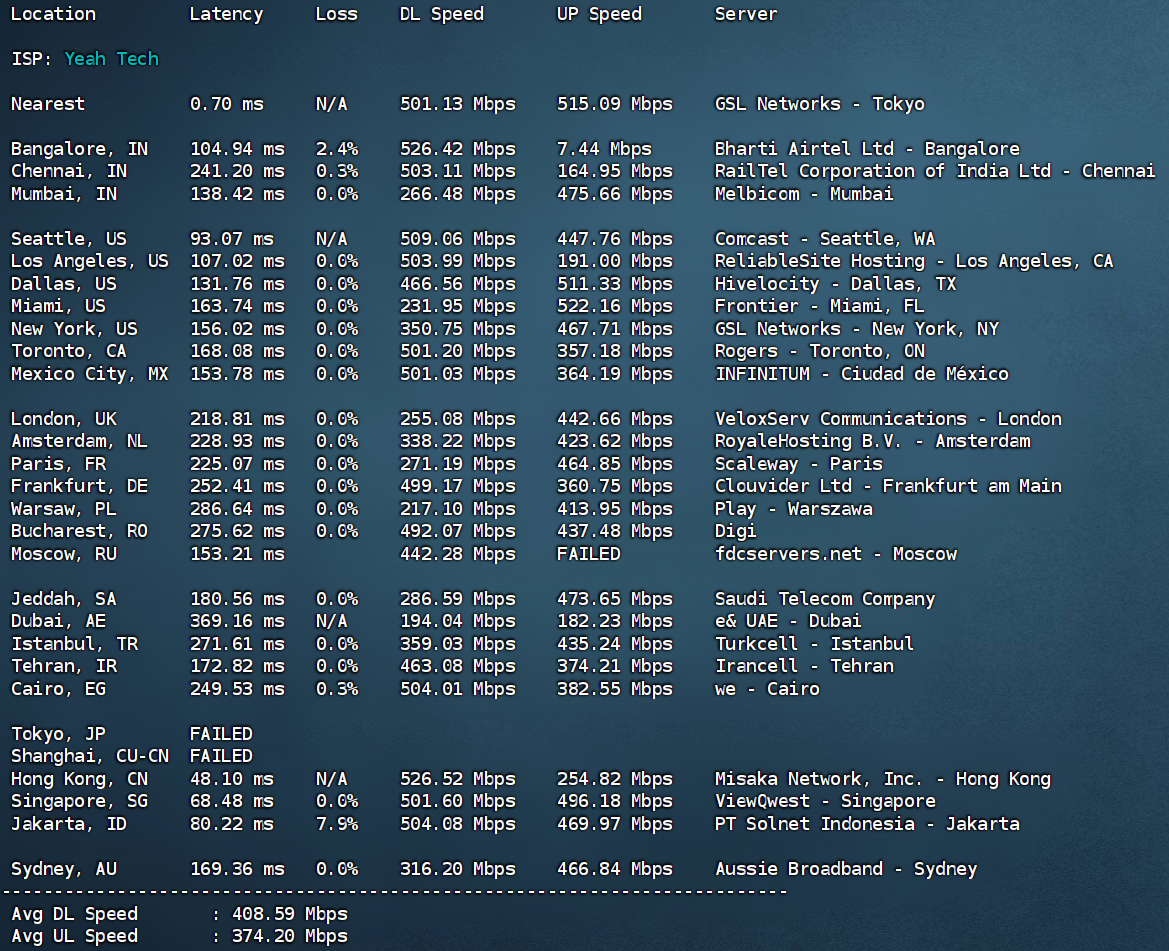Screen dimensions: 1169x951
Task: Click "Toronto, CA" location
Action: [x=69, y=351]
